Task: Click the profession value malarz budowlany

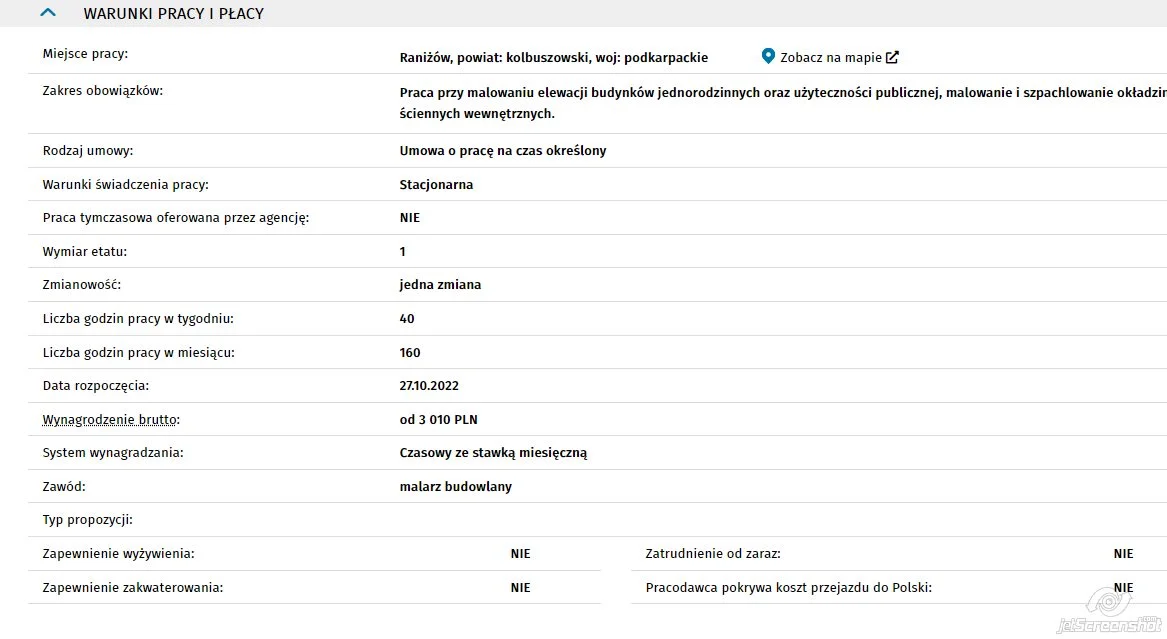Action: point(455,487)
